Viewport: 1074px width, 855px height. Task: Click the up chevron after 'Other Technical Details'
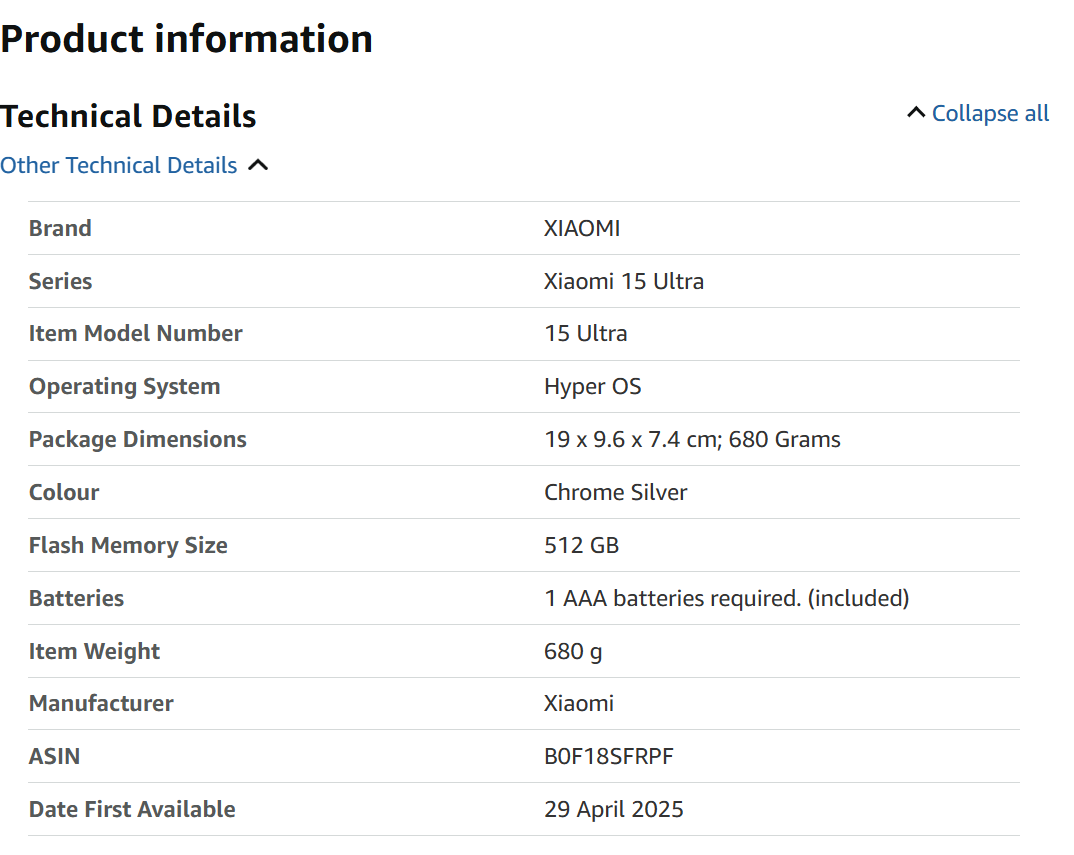[258, 166]
